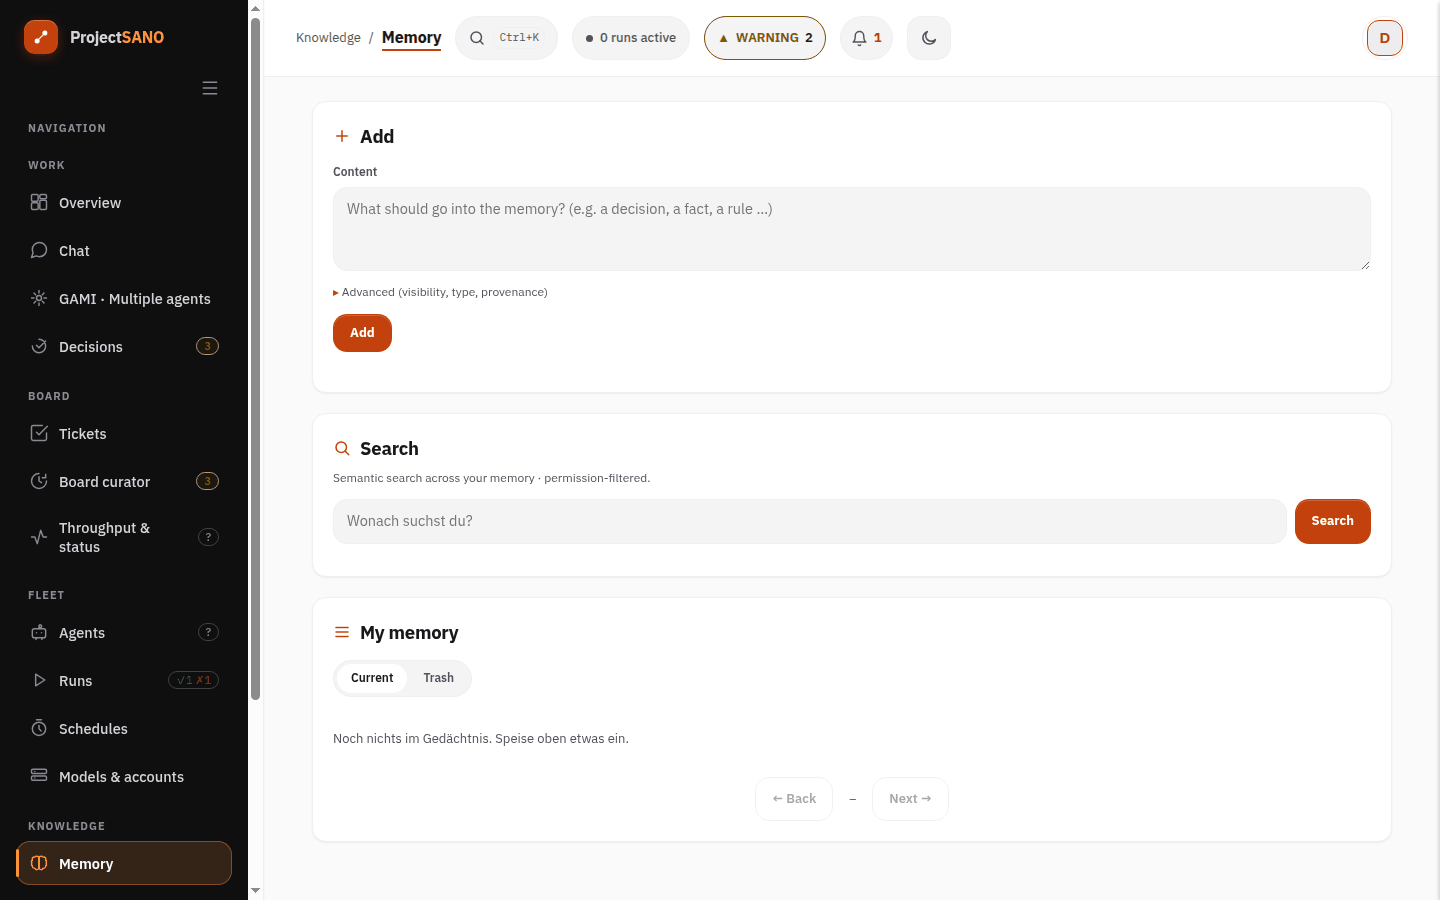Open Overview from the sidebar

[124, 203]
